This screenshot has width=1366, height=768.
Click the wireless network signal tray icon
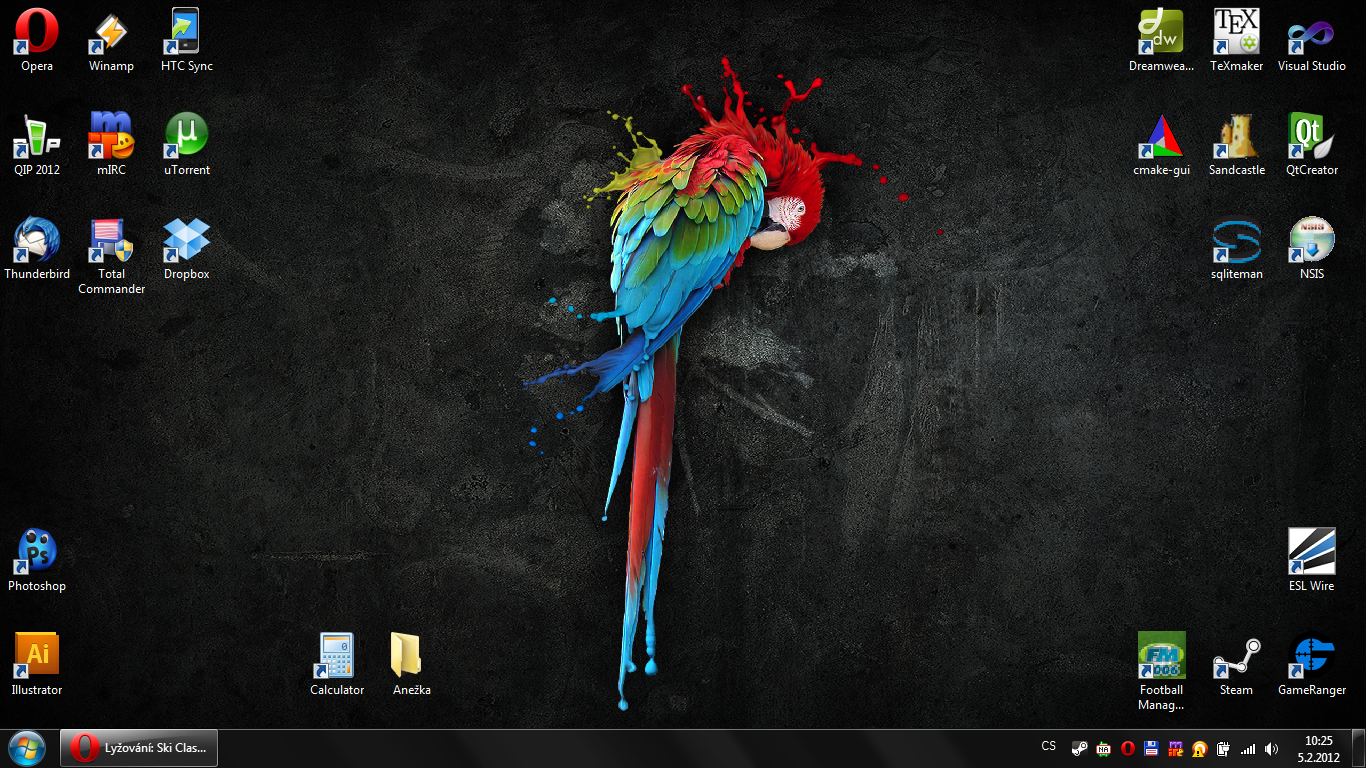tap(1247, 749)
